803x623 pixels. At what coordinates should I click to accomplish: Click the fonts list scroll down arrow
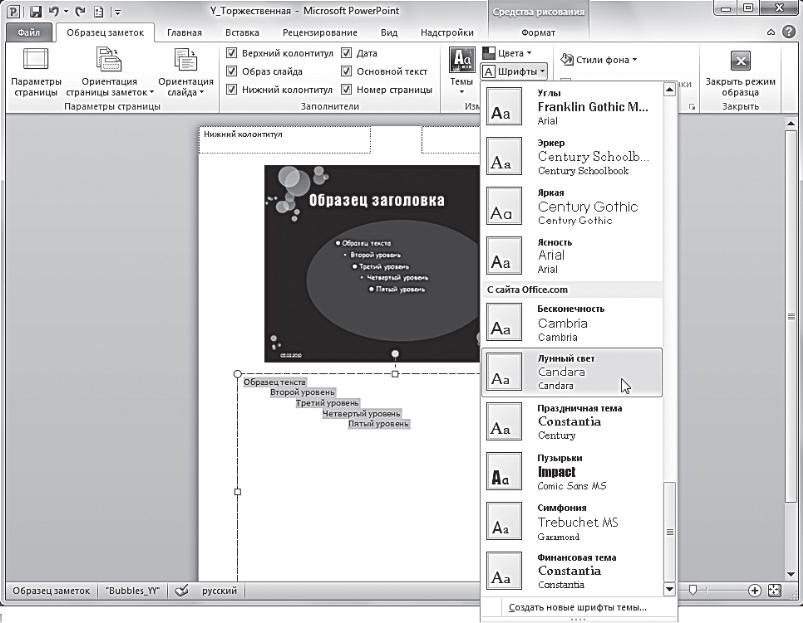click(669, 589)
